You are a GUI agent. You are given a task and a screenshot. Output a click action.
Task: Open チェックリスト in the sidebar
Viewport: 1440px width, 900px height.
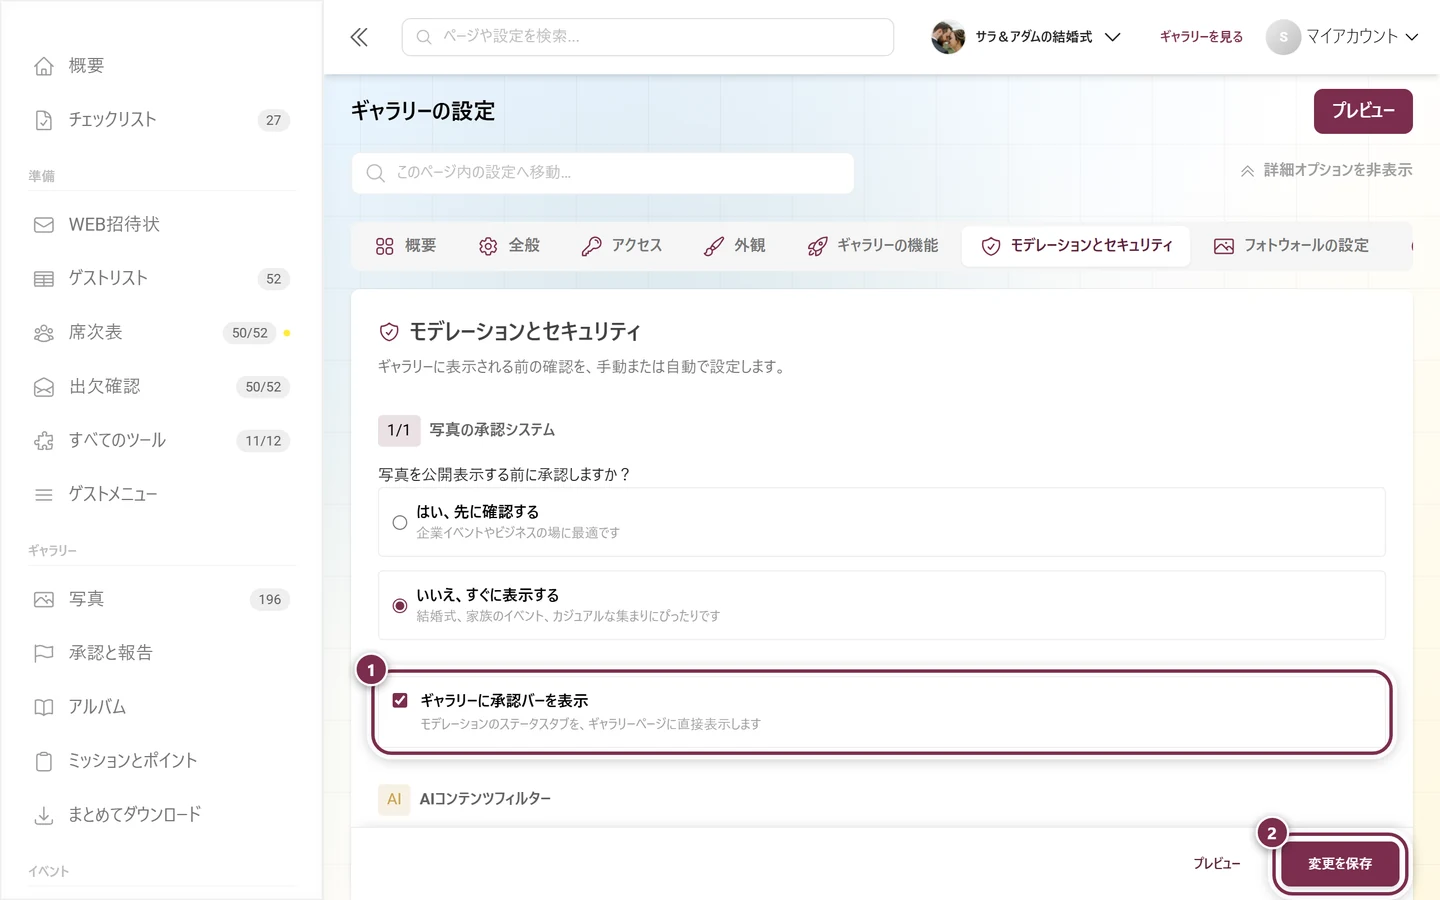161,120
